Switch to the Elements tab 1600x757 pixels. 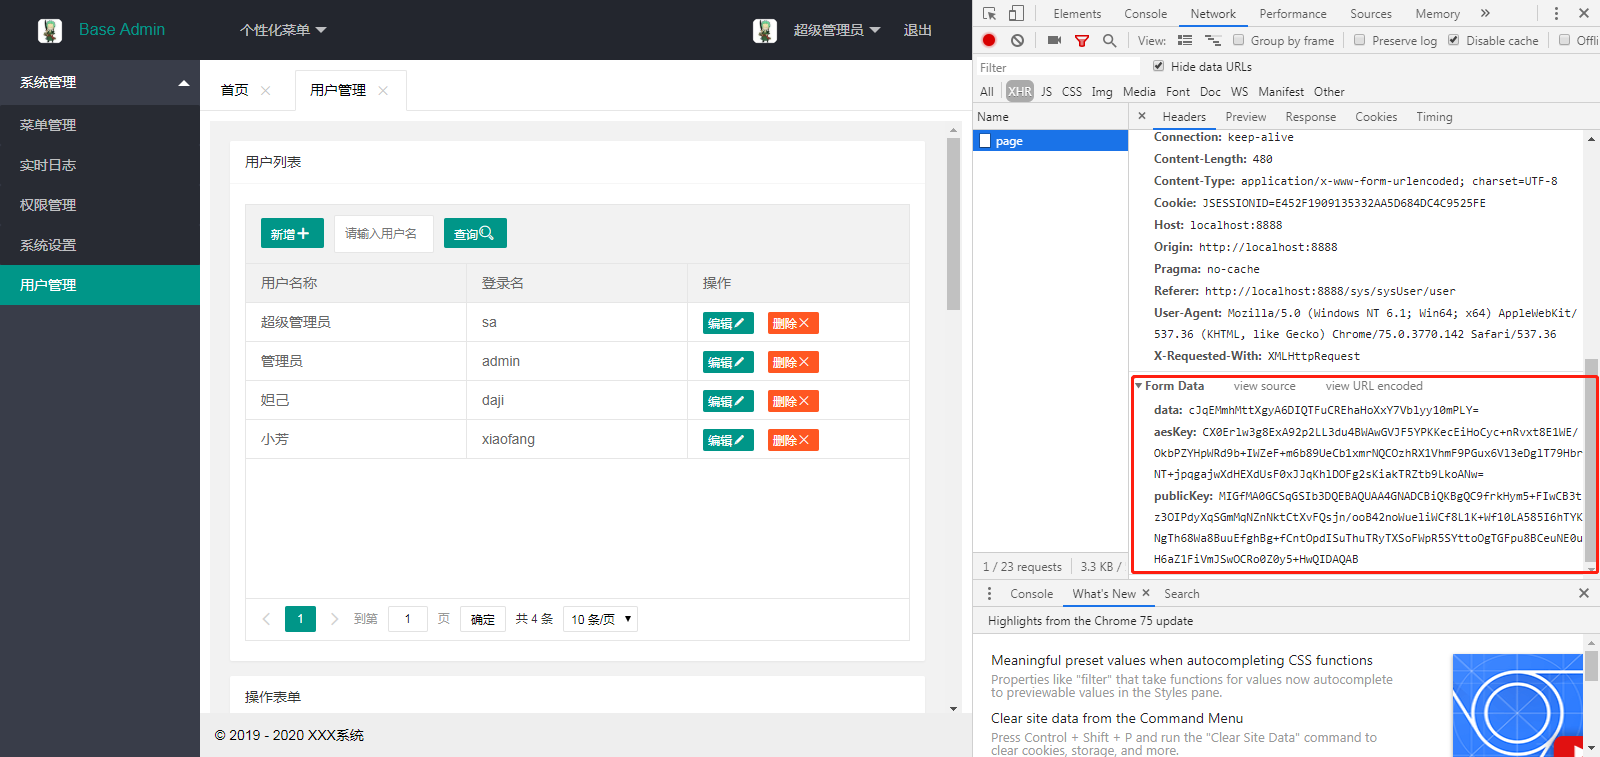coord(1077,13)
